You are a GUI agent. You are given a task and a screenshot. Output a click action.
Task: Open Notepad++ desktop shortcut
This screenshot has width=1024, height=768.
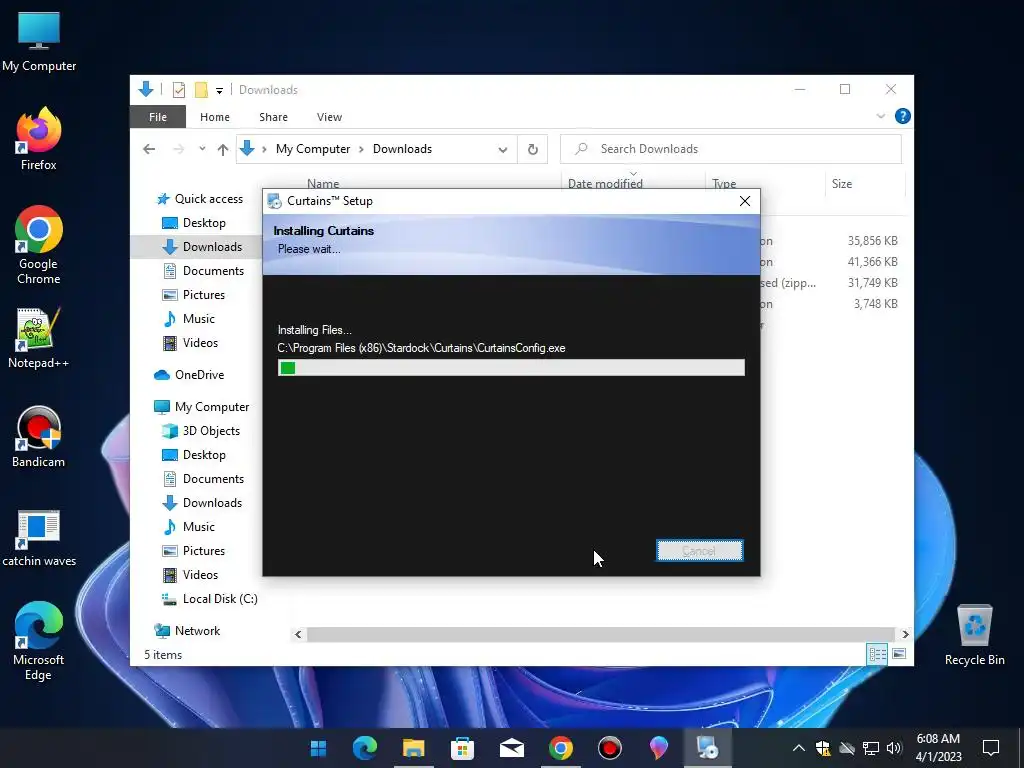click(x=39, y=338)
